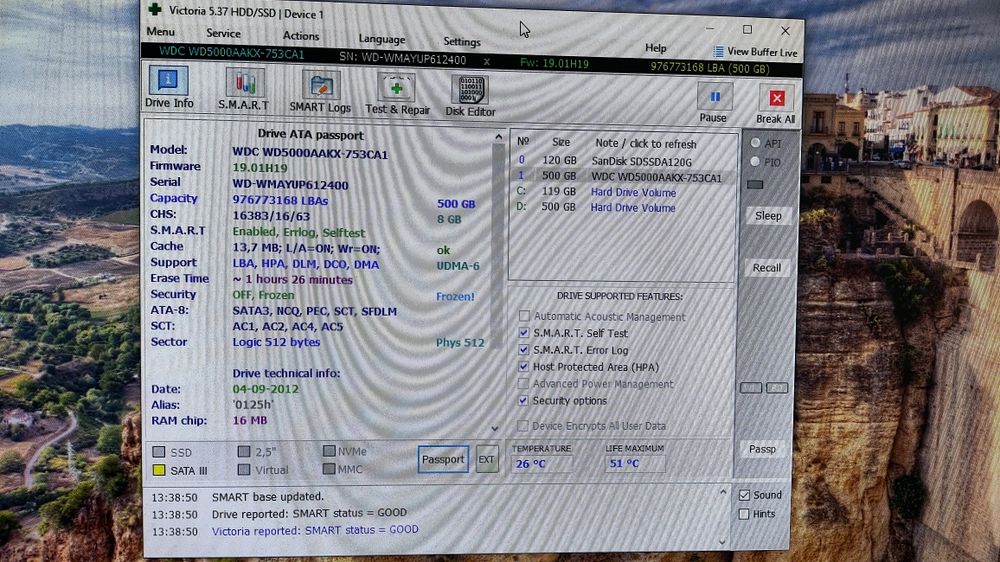Click log panel scroll up arrow
Screen dimensions: 1000x562
723,492
